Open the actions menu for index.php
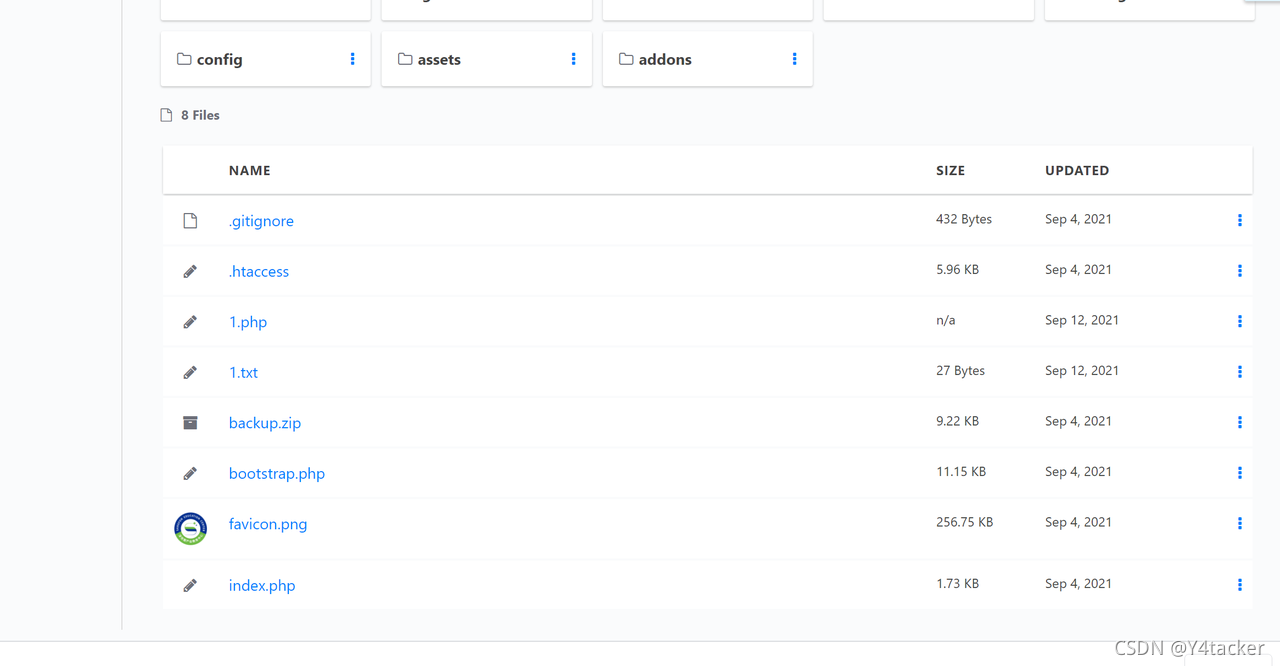The width and height of the screenshot is (1280, 666). pos(1239,585)
